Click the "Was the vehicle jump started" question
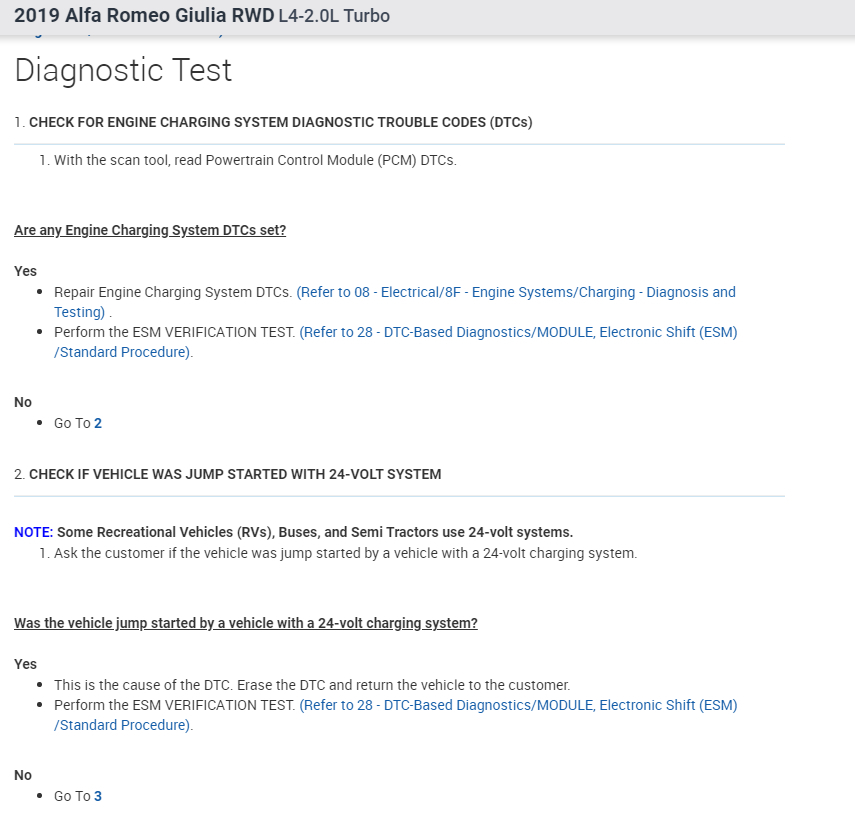The image size is (855, 827). [x=246, y=623]
